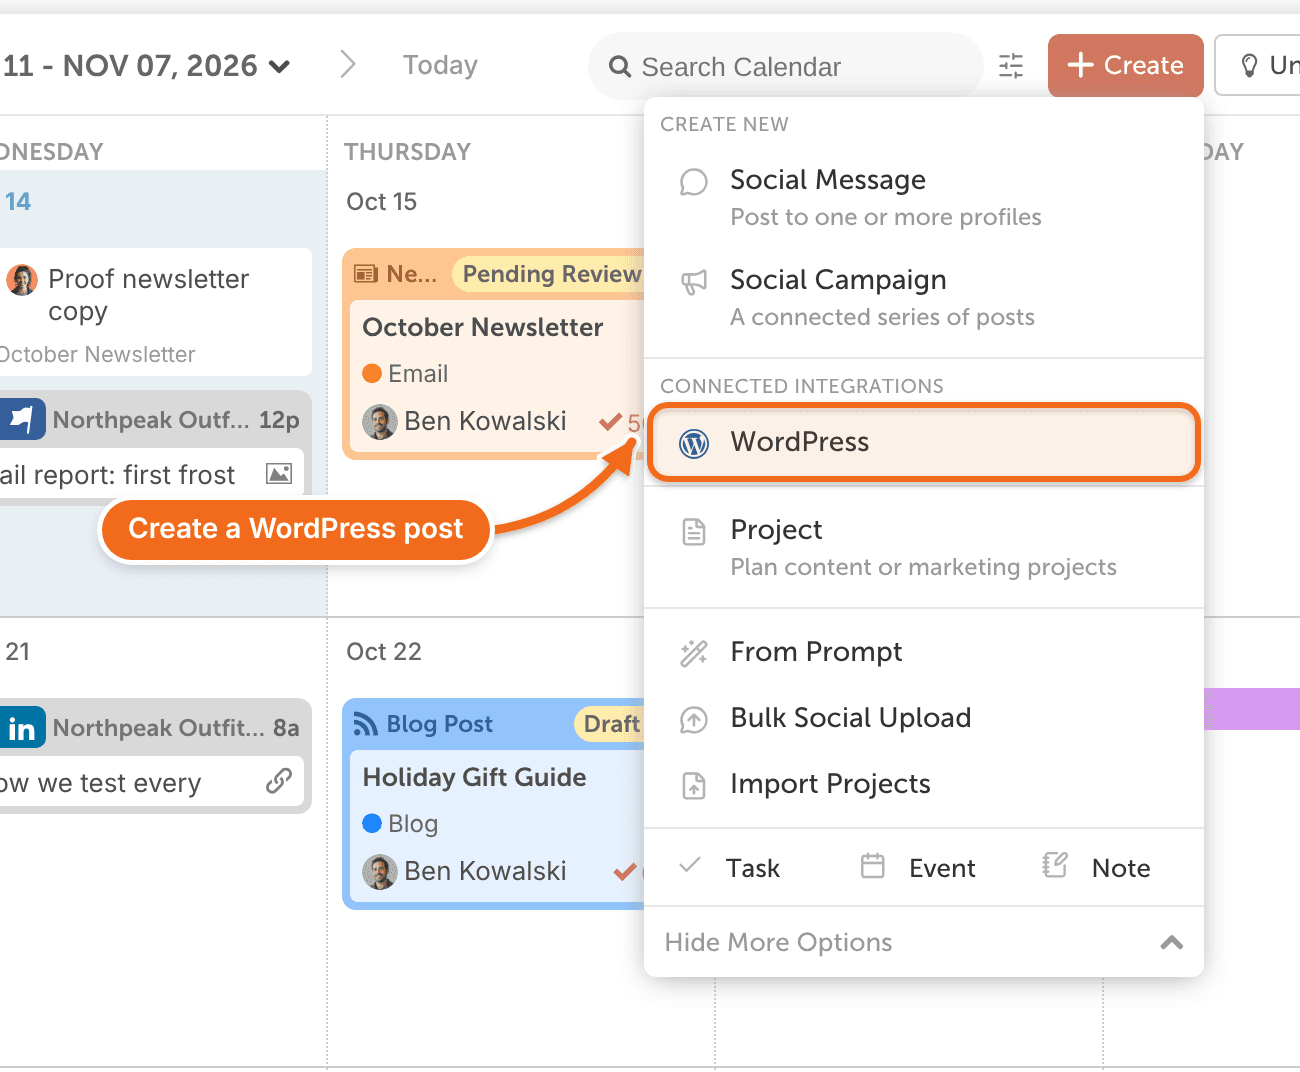Select the Social Campaign megaphone icon
This screenshot has height=1072, width=1300.
[694, 282]
